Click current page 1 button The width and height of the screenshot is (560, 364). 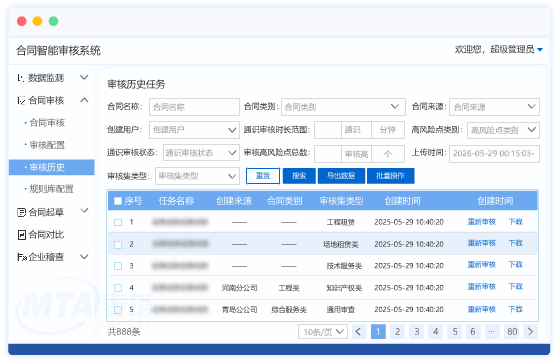[378, 332]
